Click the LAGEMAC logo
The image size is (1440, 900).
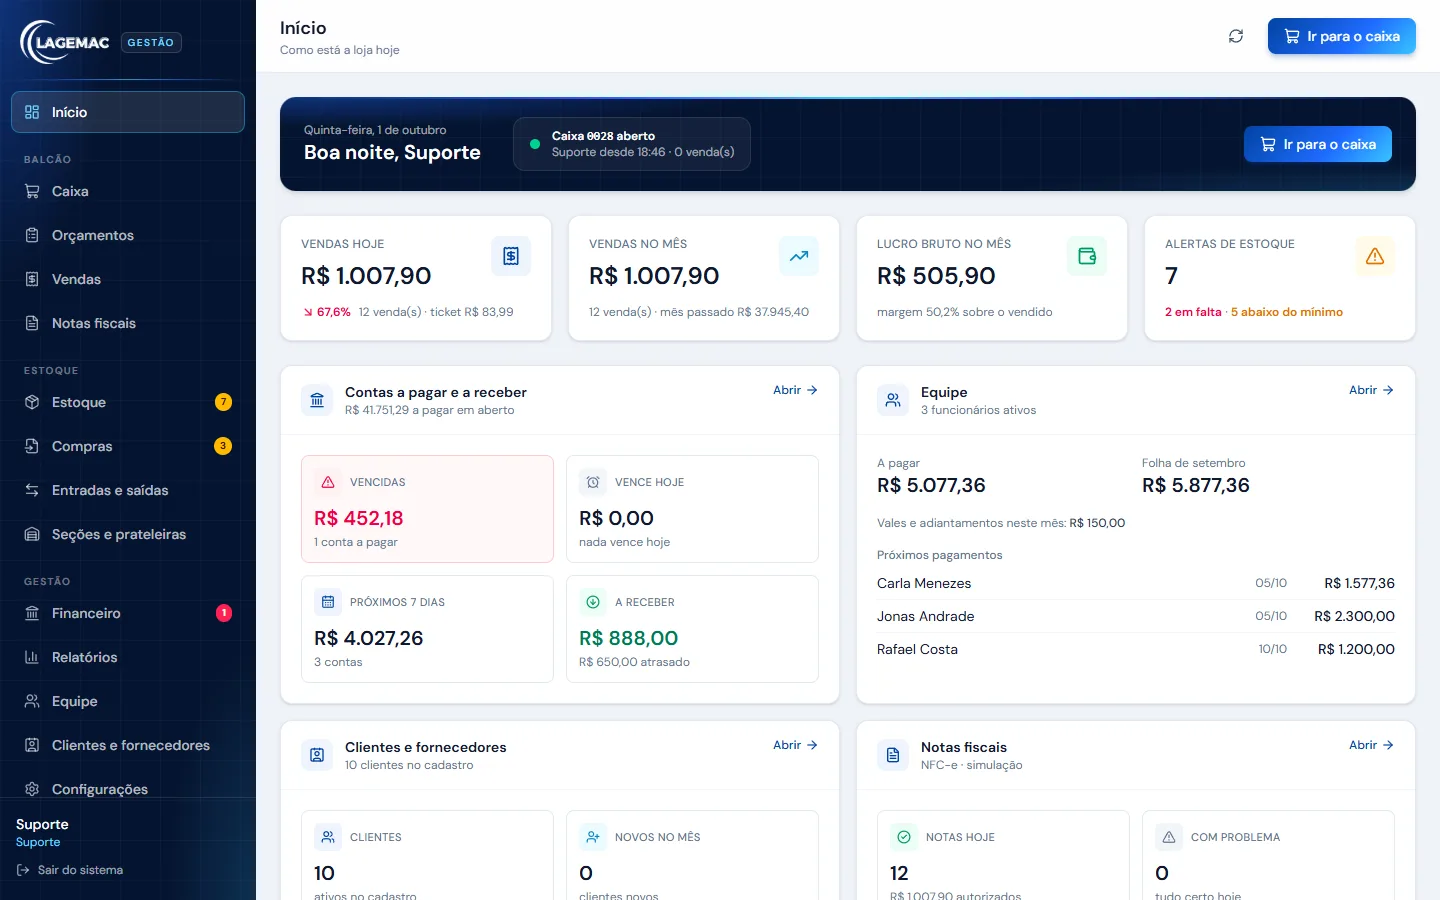(x=65, y=42)
